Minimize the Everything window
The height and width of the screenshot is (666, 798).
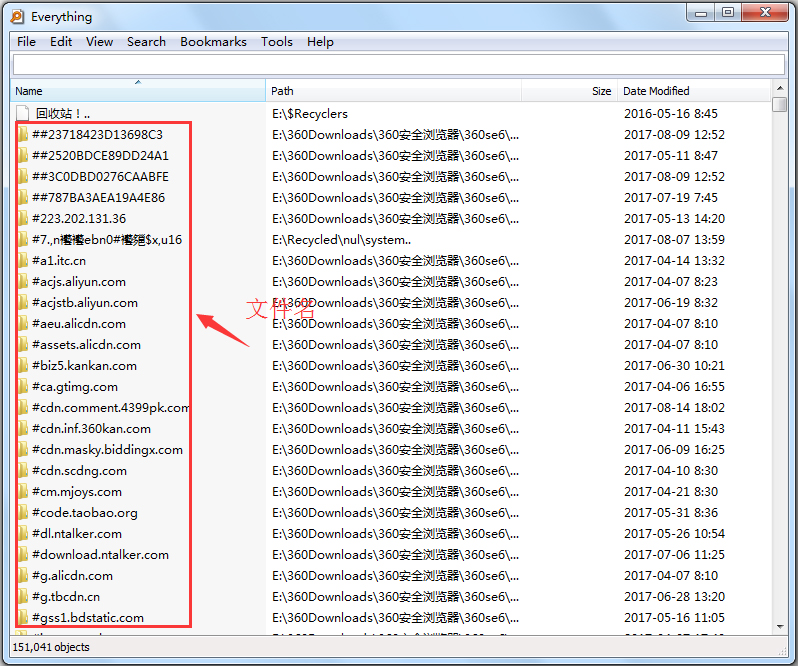[701, 12]
